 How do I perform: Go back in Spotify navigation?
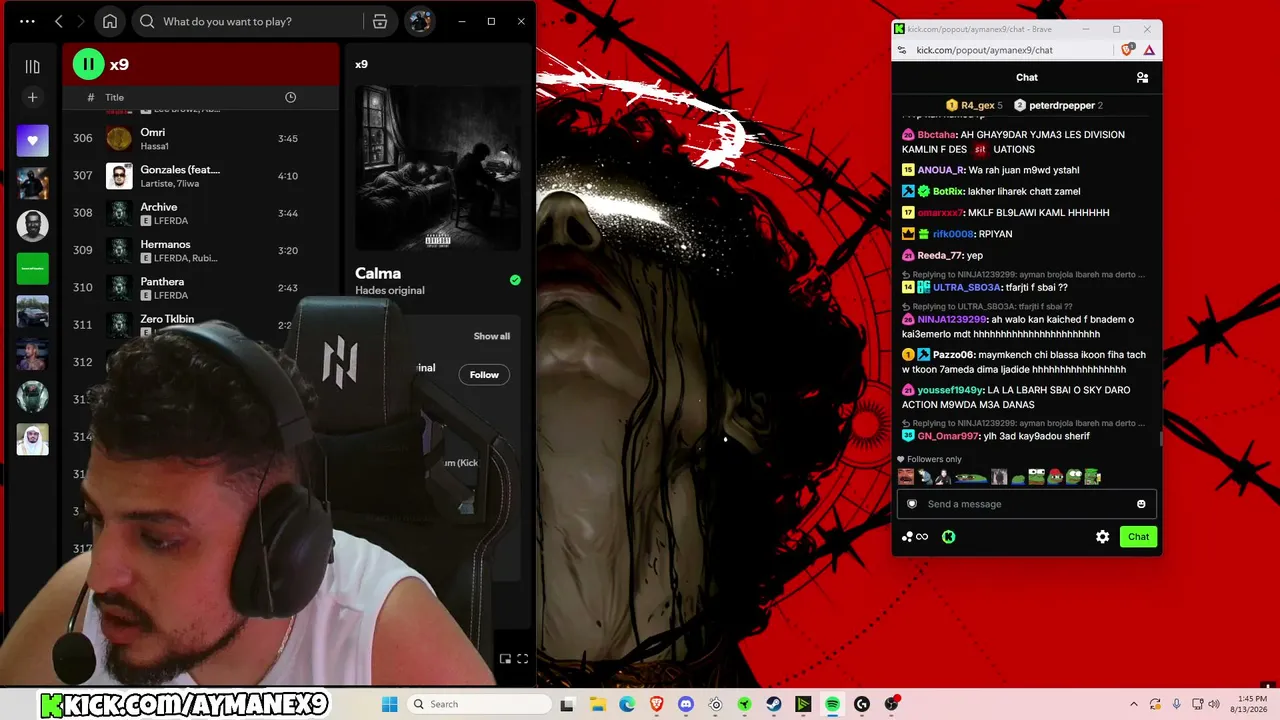pyautogui.click(x=59, y=21)
